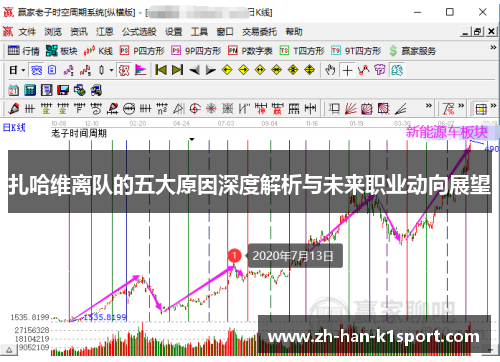Click the 新能源车板块 label
Screen dimensions: 500x362
click(x=447, y=132)
